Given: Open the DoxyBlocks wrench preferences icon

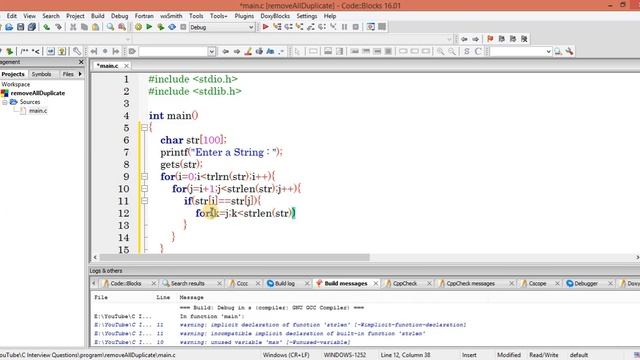Looking at the screenshot, I should (x=77, y=51).
